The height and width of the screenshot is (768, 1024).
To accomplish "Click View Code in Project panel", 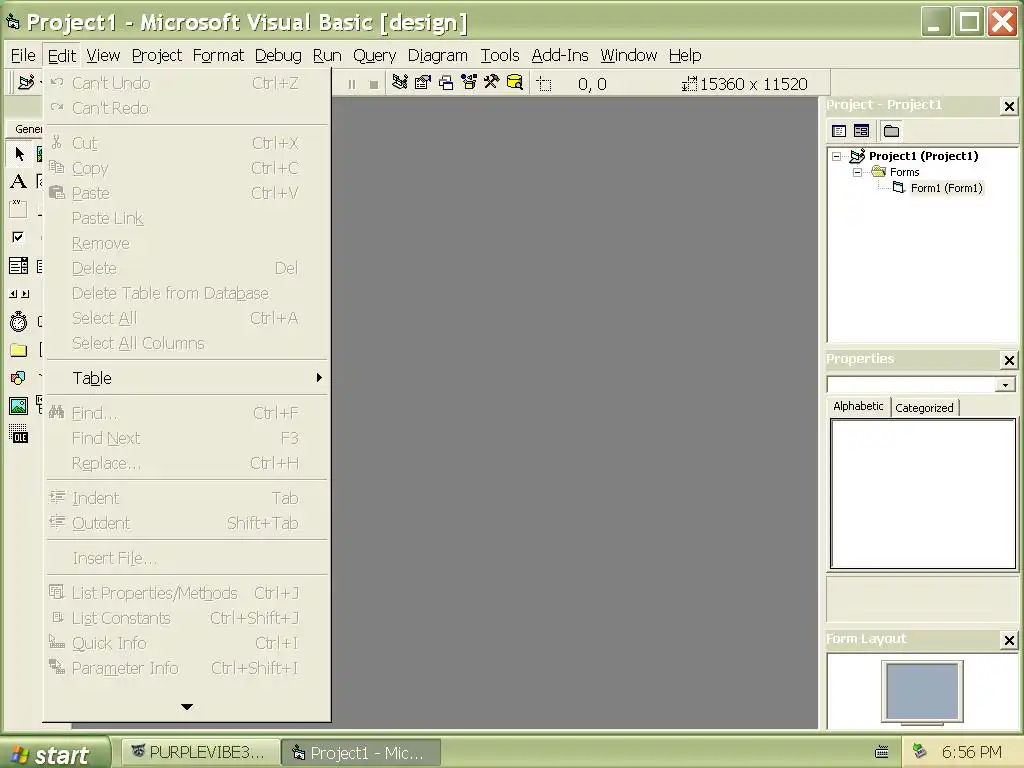I will 839,131.
